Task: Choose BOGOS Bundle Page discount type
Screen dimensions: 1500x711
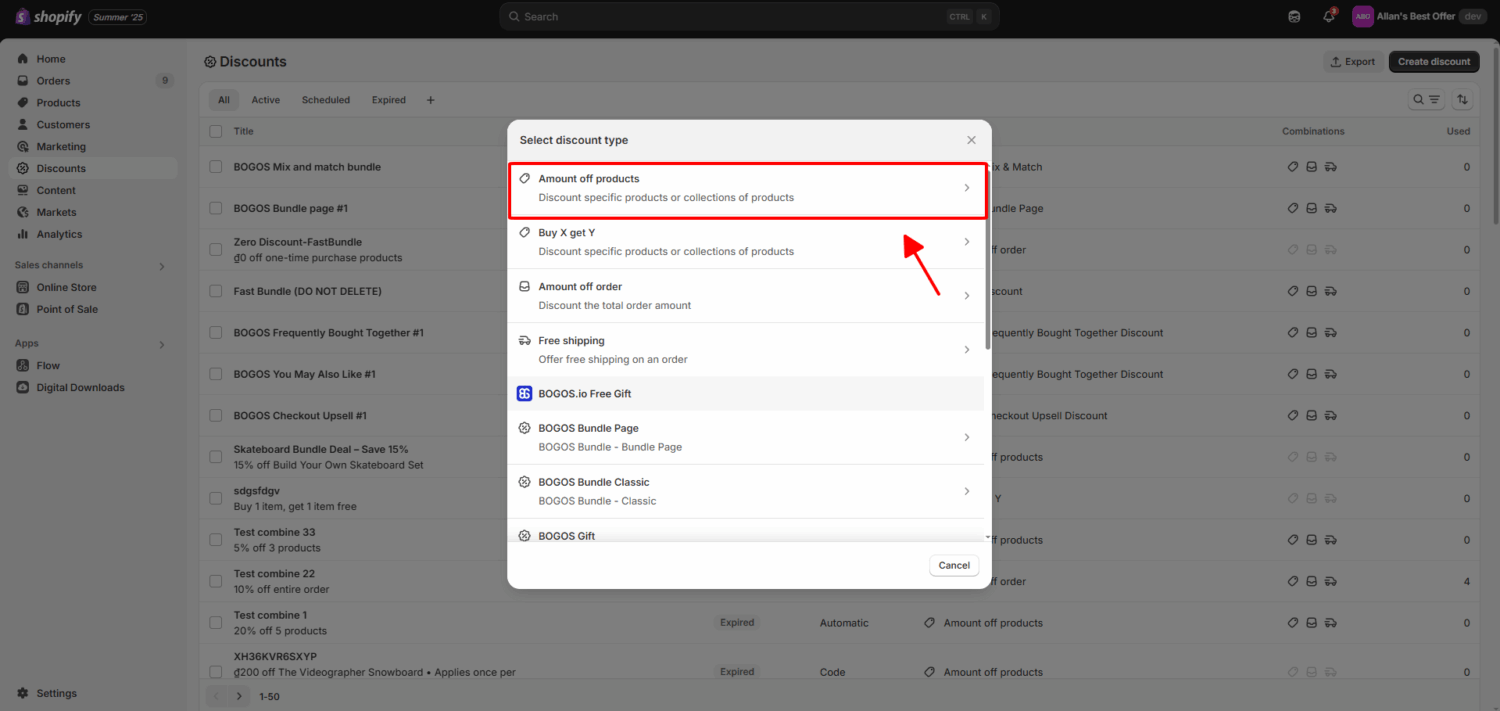Action: [747, 437]
